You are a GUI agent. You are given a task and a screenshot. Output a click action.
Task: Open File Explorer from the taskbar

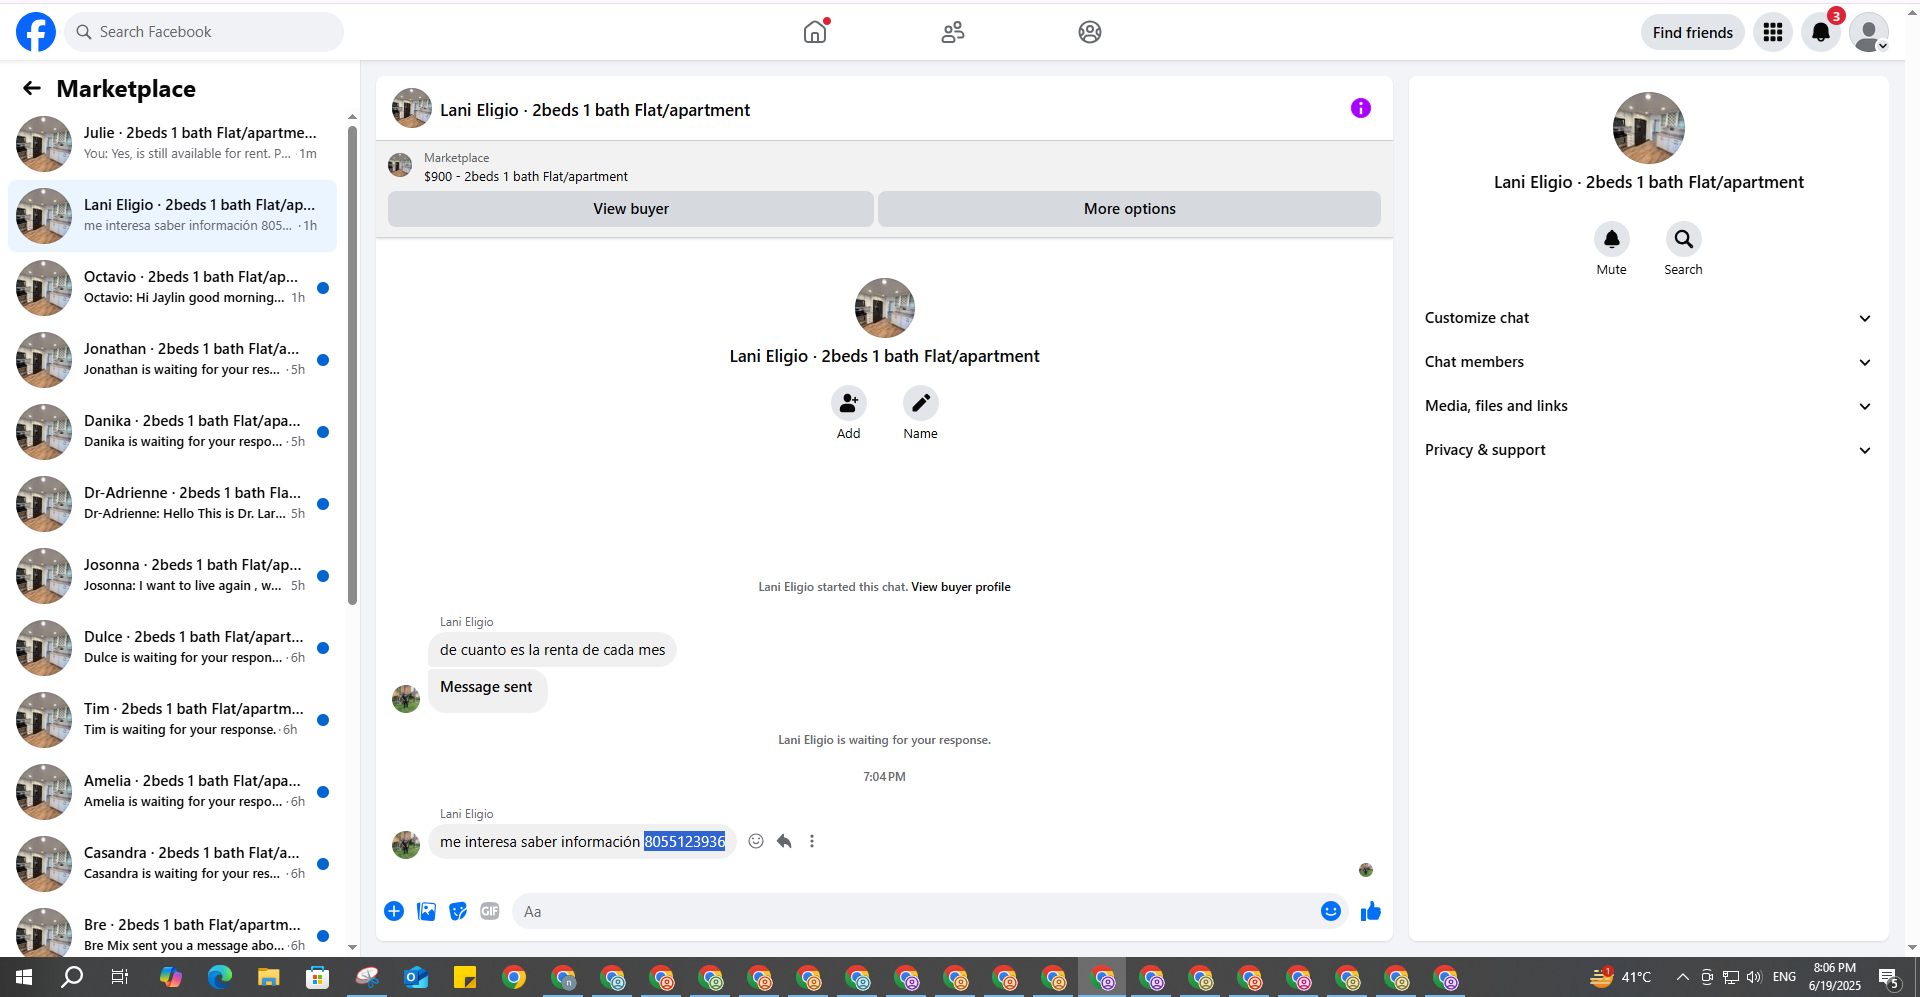click(x=268, y=977)
